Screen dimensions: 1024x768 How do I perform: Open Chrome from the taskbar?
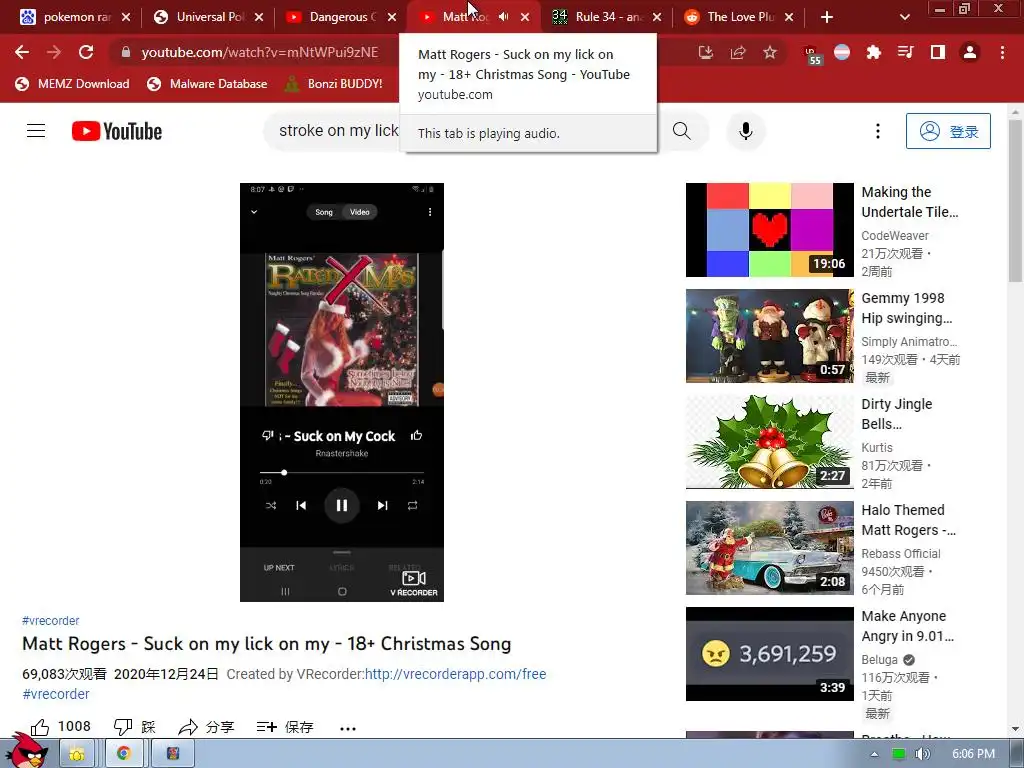(x=123, y=754)
